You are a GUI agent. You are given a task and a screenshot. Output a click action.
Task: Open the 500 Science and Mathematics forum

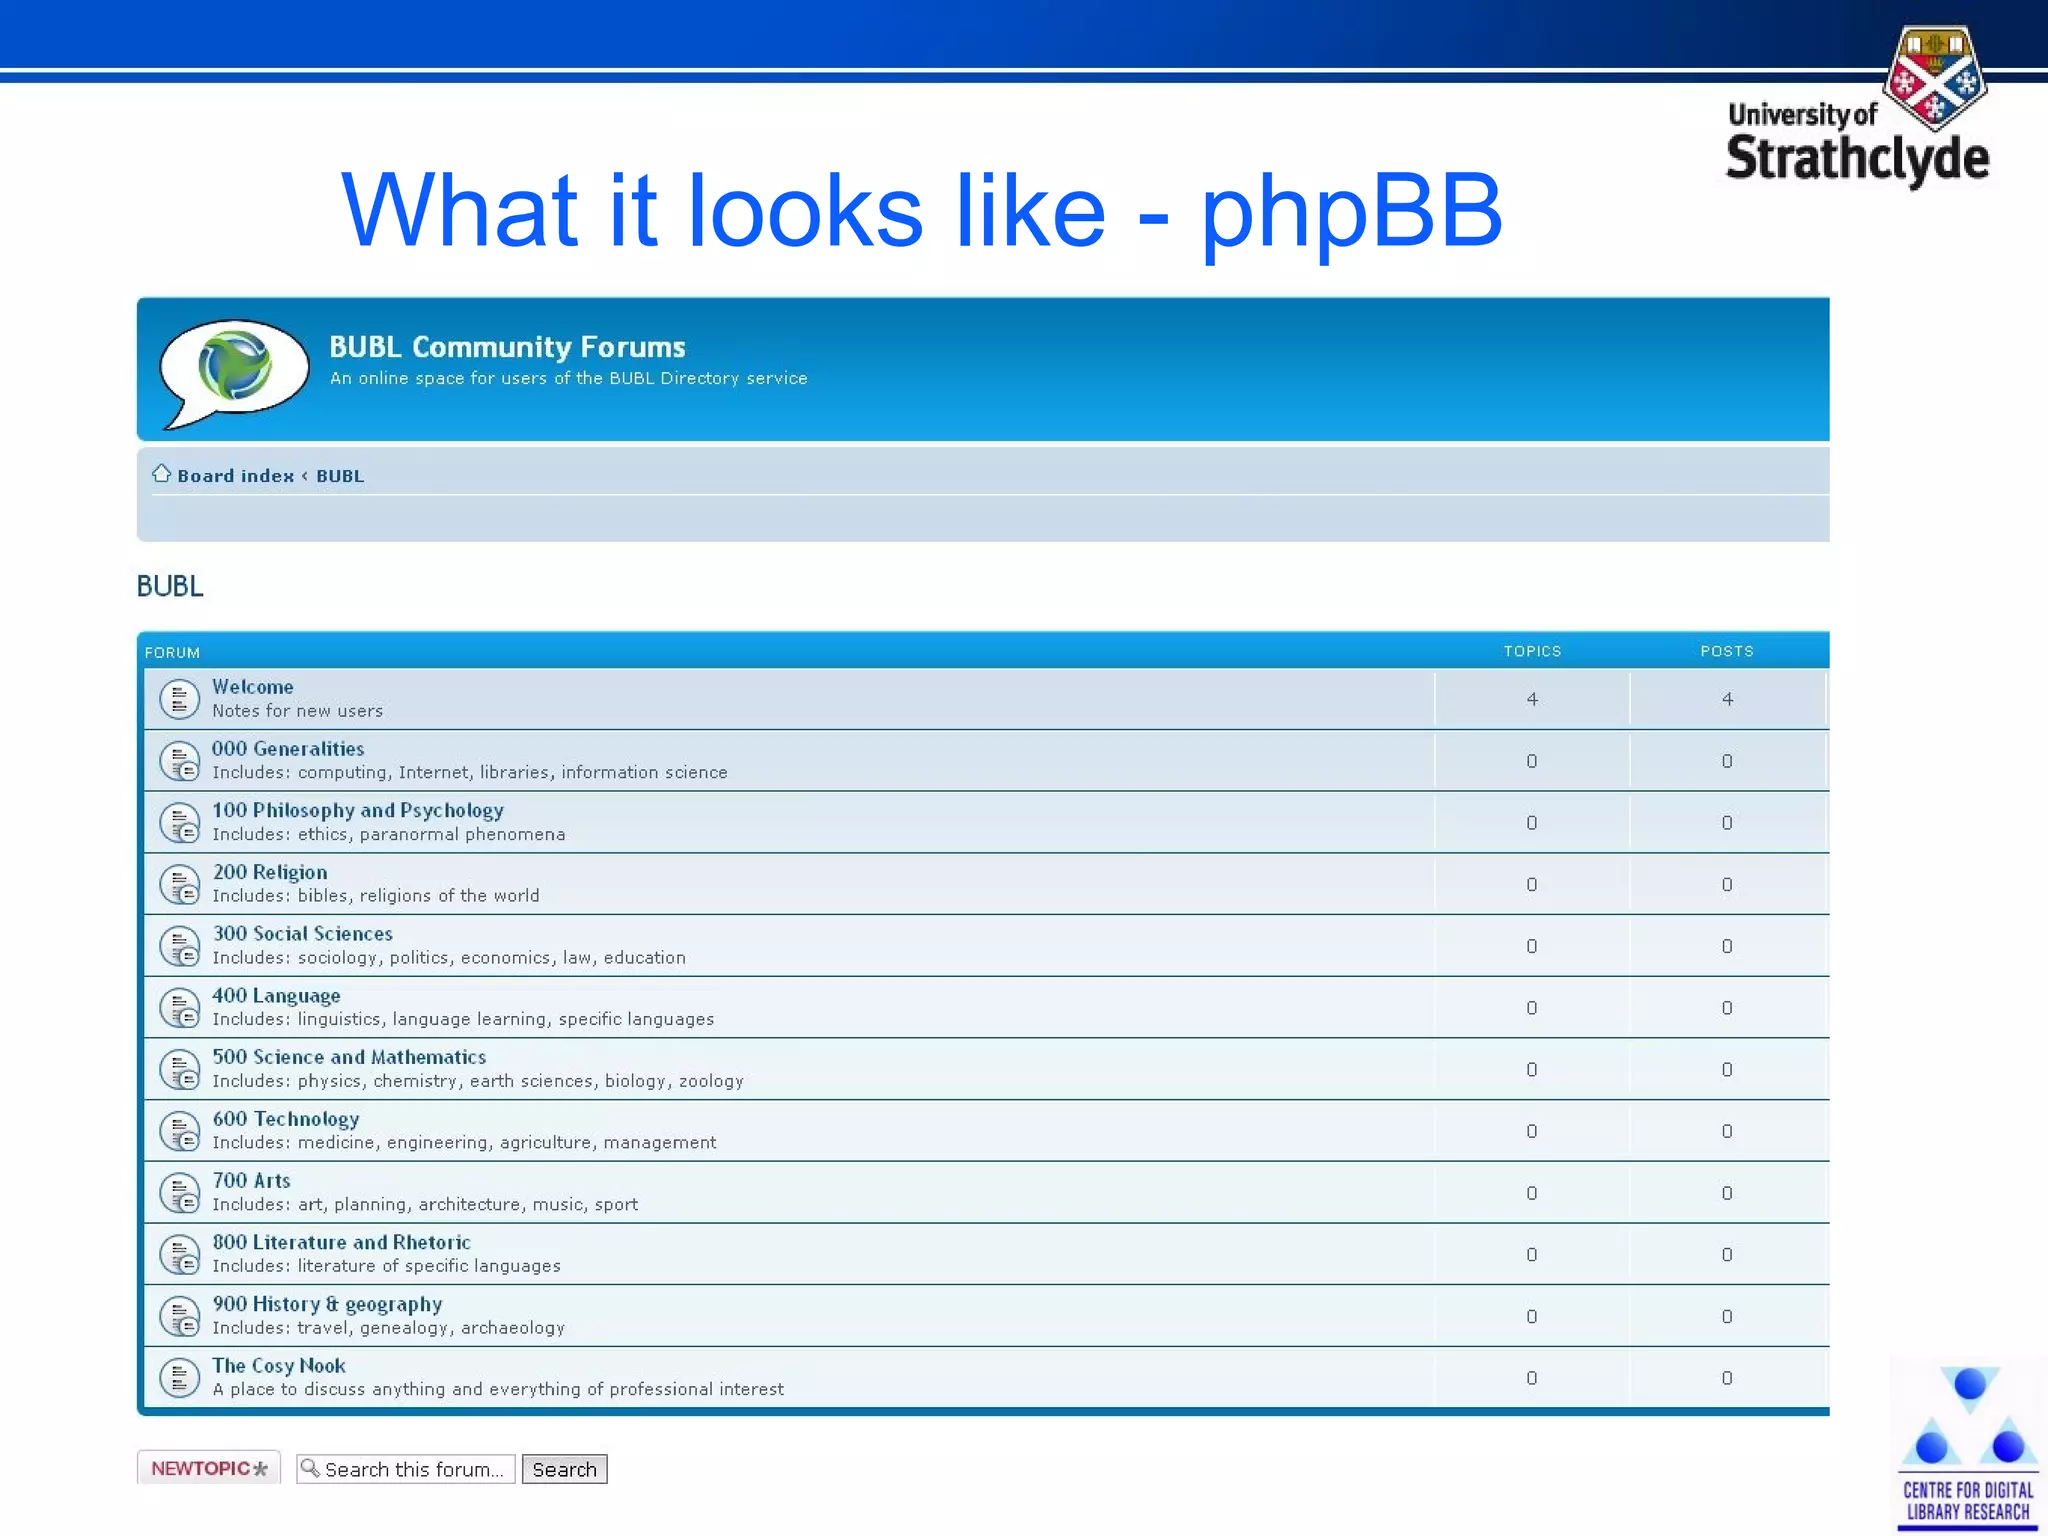pyautogui.click(x=349, y=1057)
